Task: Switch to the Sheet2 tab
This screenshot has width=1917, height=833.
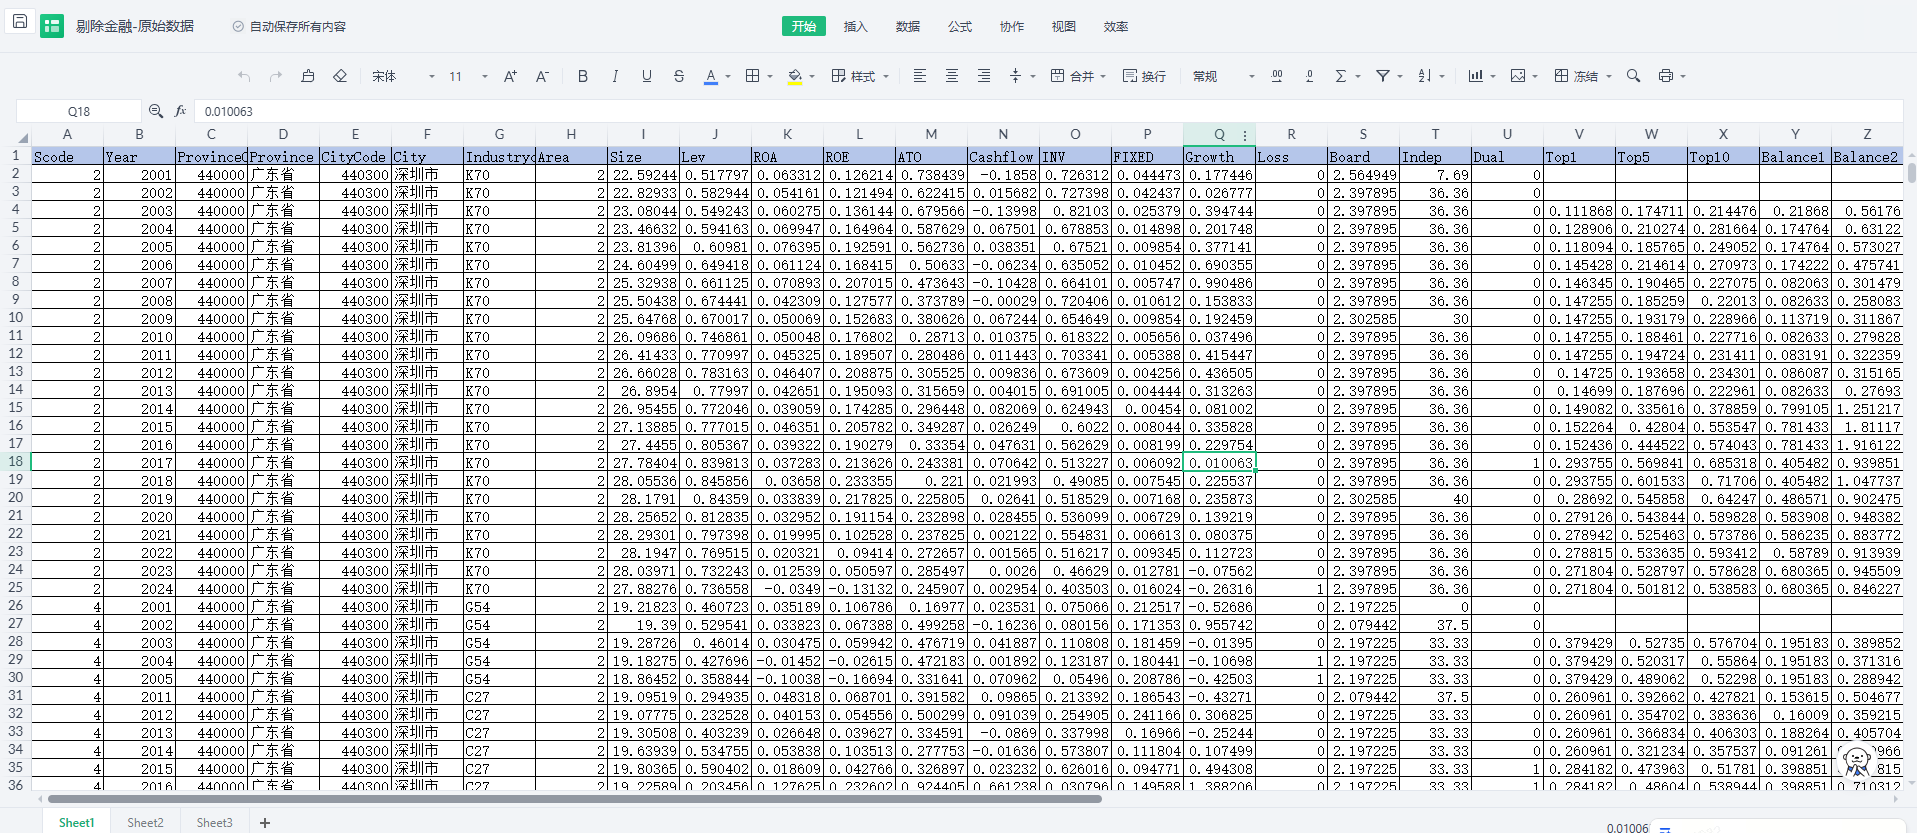Action: [145, 823]
